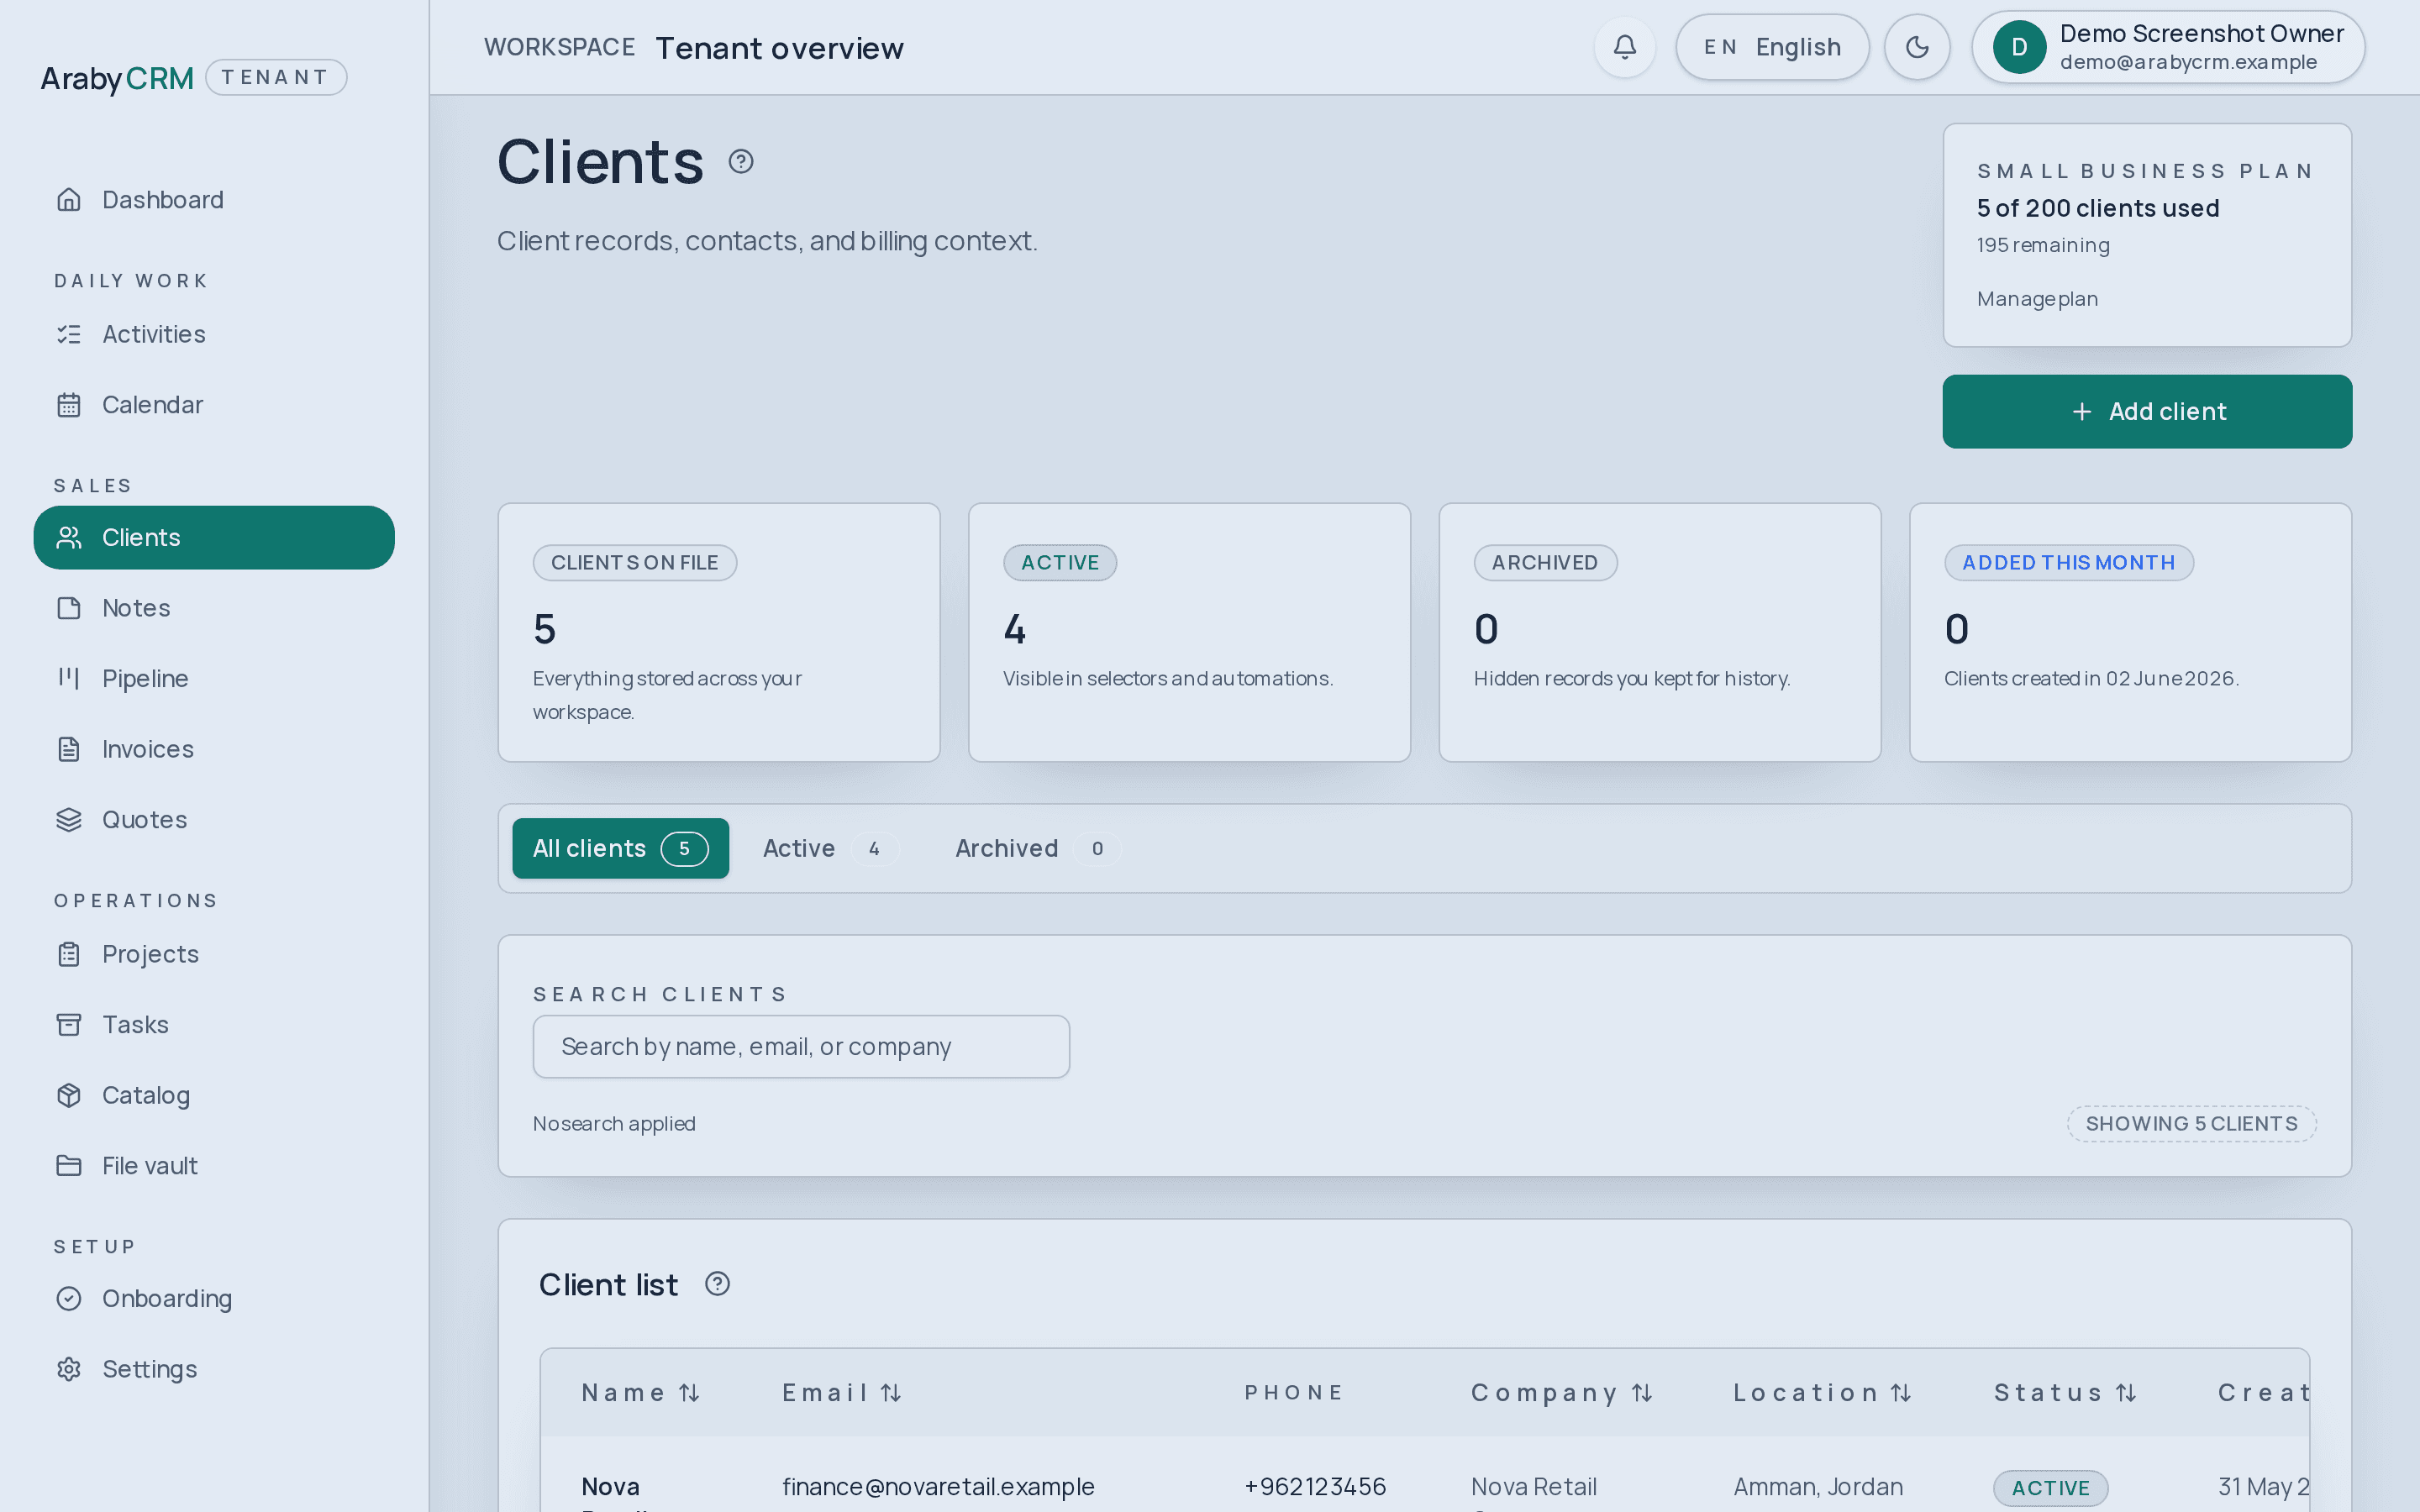Sort the client list by Status
Image resolution: width=2420 pixels, height=1512 pixels.
tap(2066, 1393)
